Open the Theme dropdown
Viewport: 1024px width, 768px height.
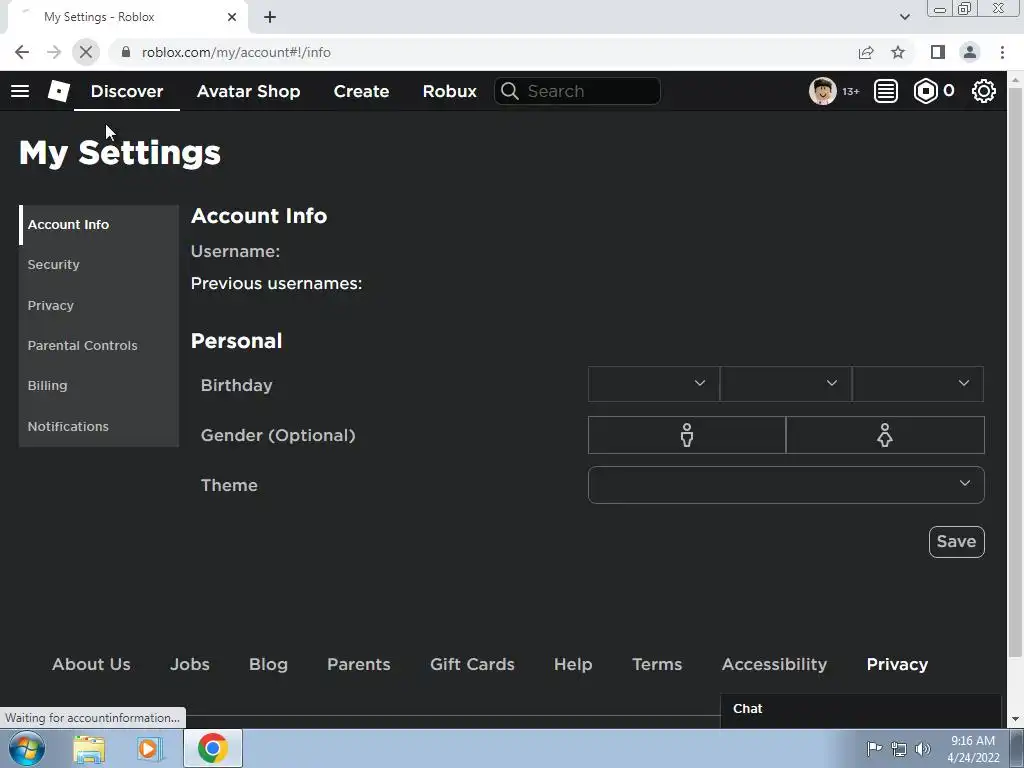click(786, 485)
